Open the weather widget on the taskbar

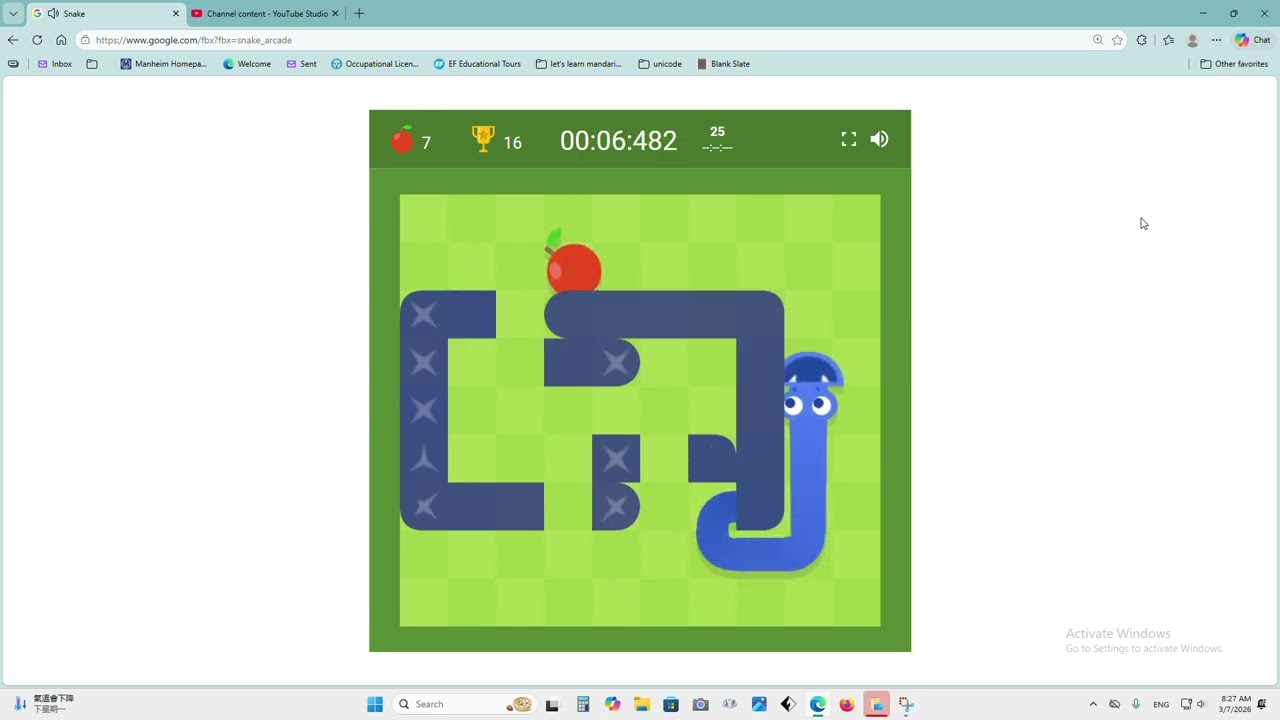[x=44, y=704]
